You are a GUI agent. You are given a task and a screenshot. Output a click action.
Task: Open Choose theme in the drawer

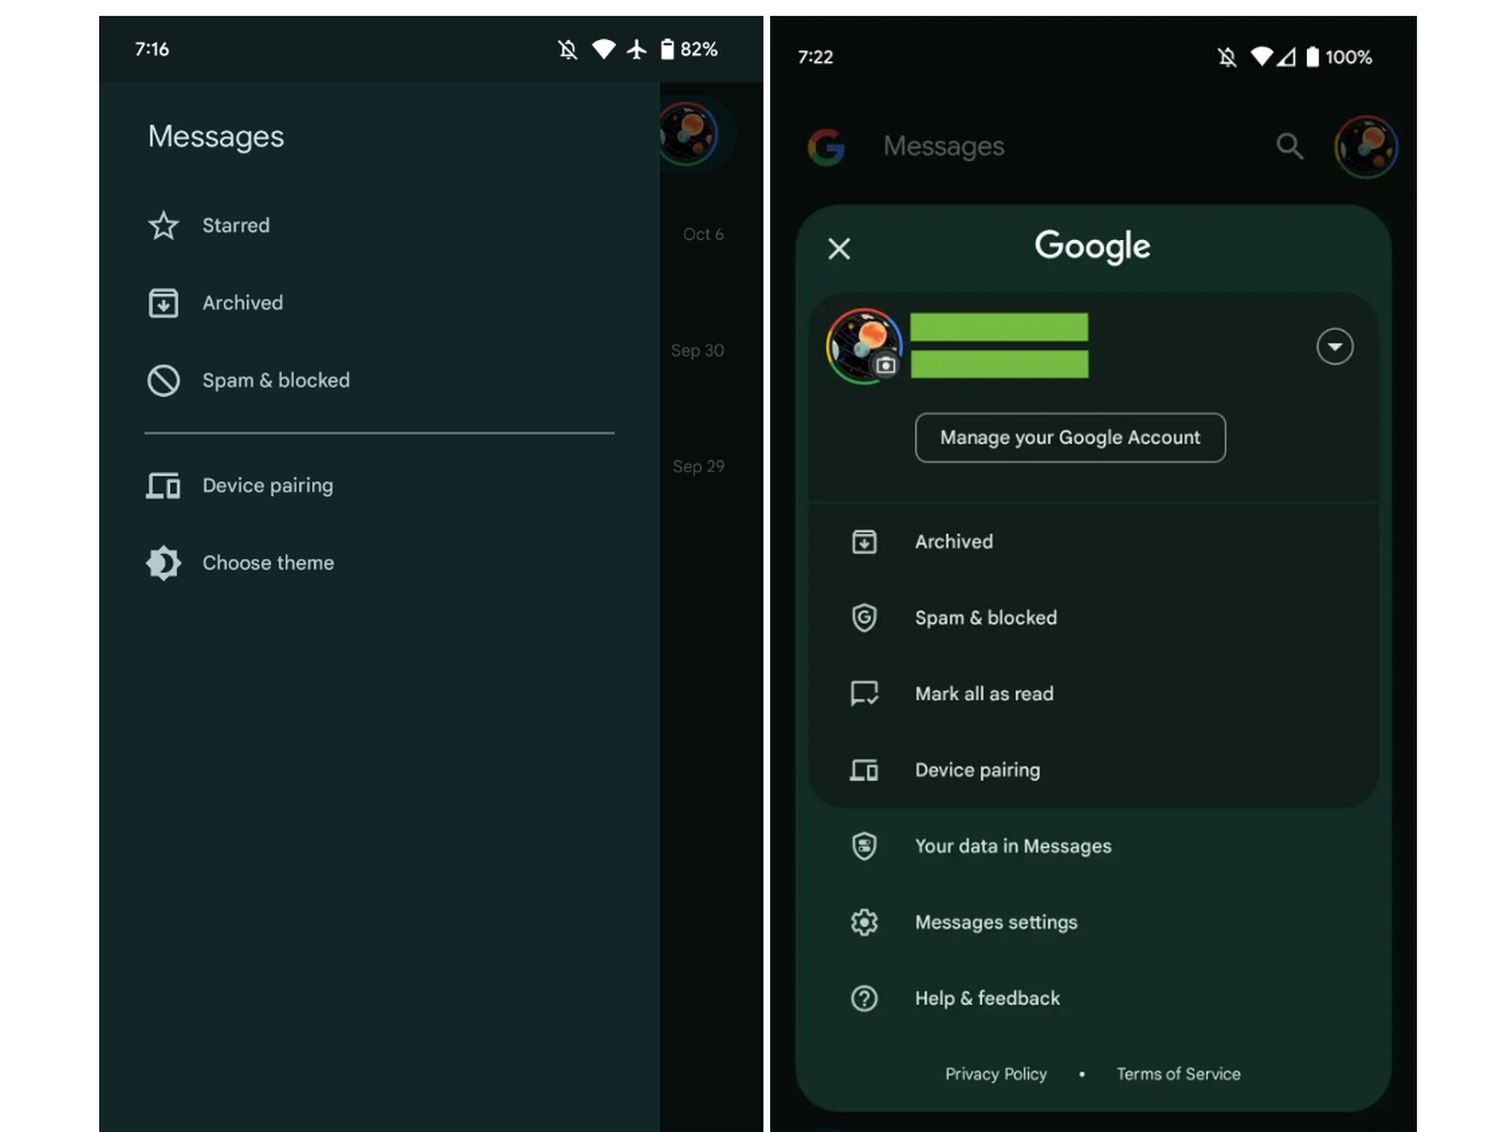(268, 563)
